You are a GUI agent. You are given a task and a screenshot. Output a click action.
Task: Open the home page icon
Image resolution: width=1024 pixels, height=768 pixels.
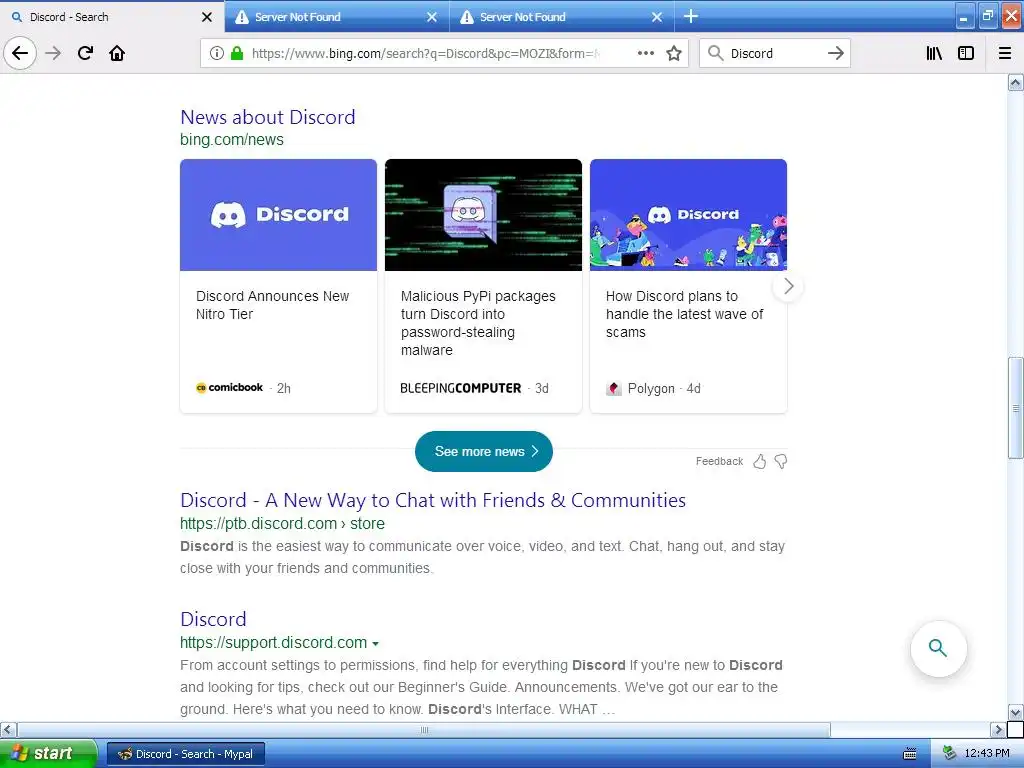click(117, 53)
